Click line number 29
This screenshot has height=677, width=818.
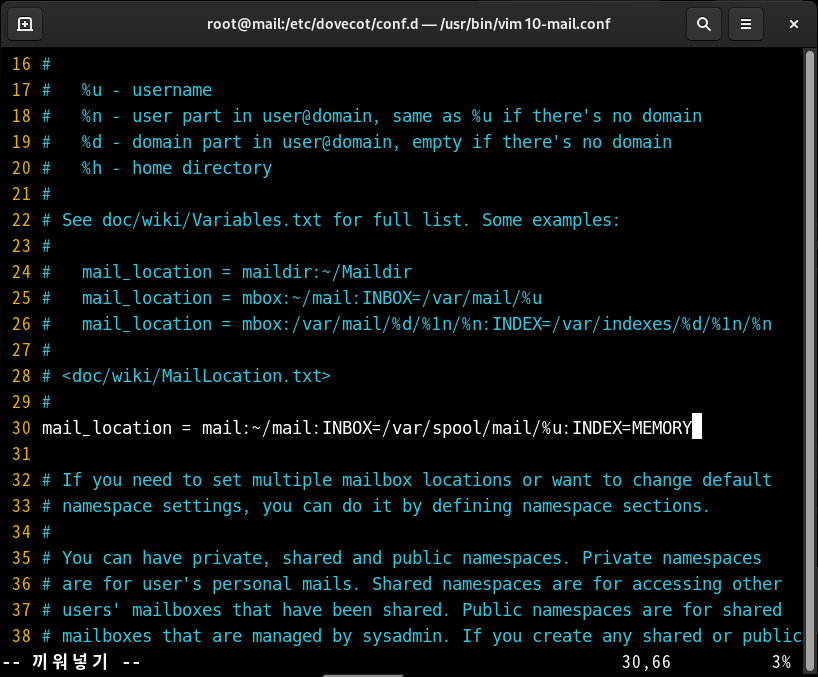(21, 402)
